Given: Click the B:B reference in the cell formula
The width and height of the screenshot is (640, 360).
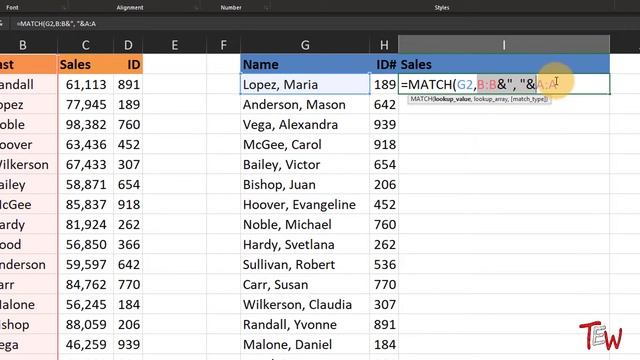Looking at the screenshot, I should tap(487, 84).
